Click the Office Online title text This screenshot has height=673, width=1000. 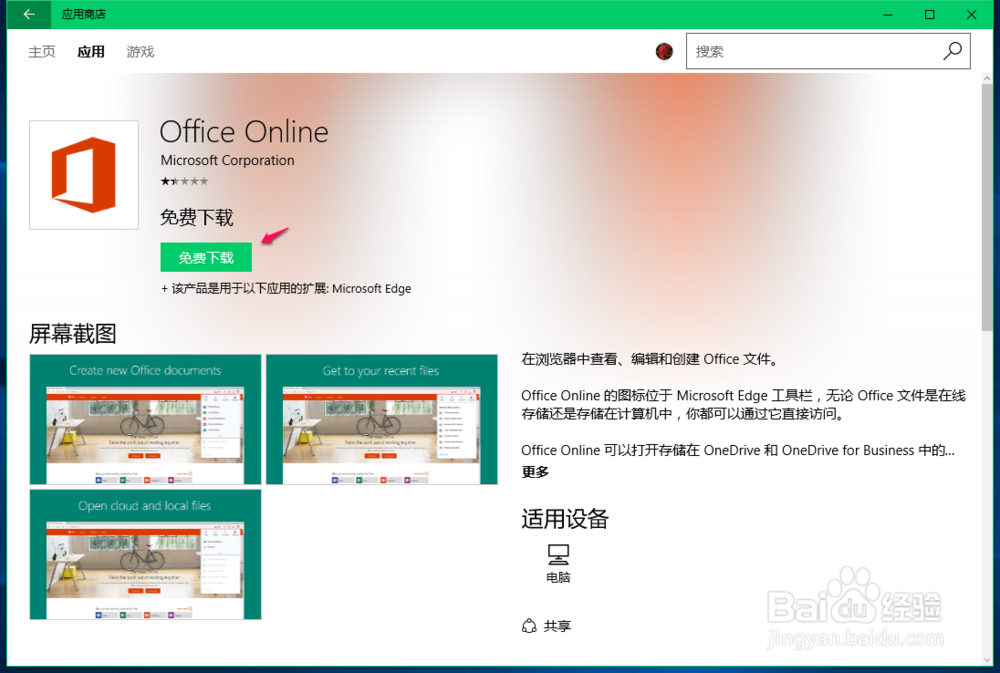pyautogui.click(x=244, y=132)
